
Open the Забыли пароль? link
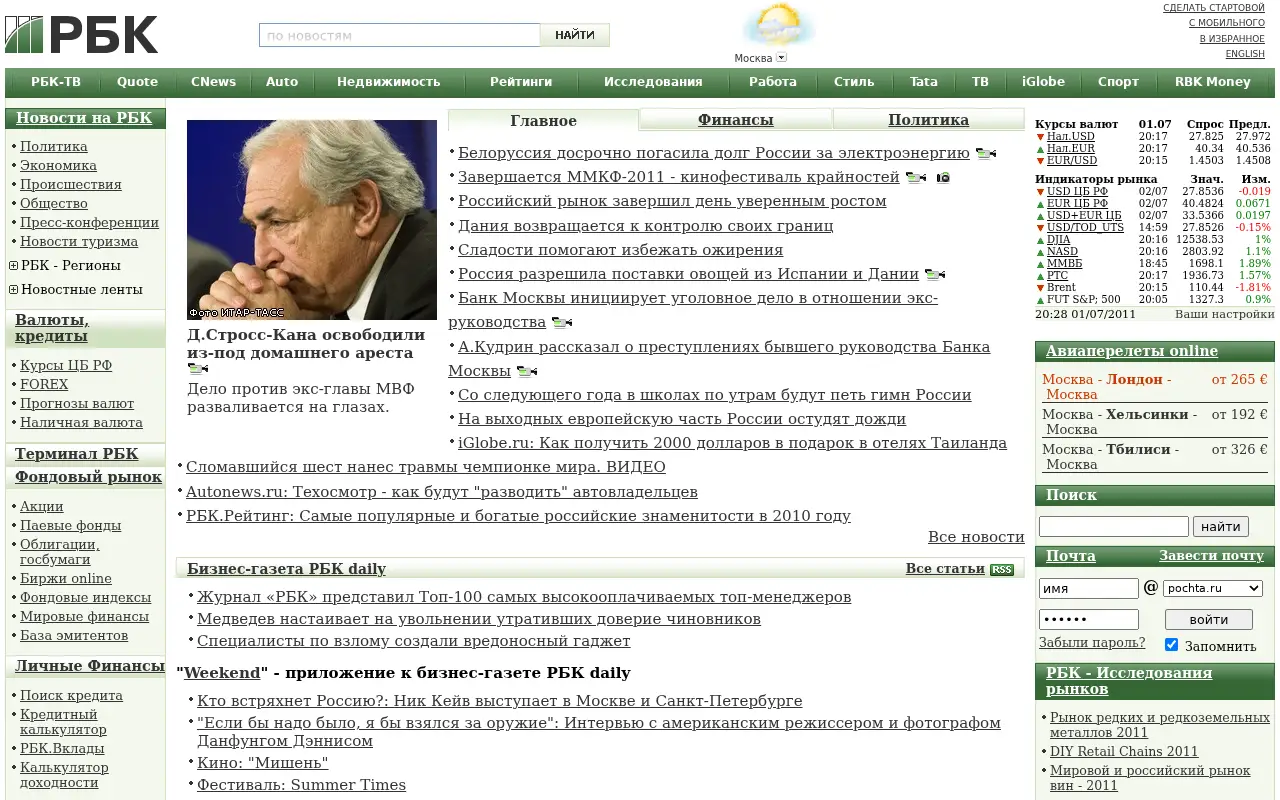pos(1092,643)
